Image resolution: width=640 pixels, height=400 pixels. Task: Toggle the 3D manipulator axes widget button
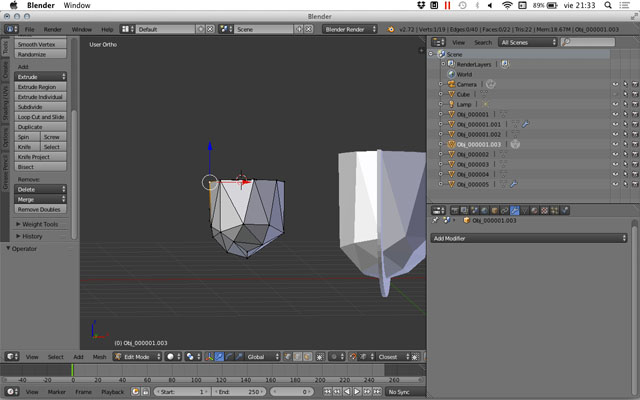pyautogui.click(x=209, y=357)
